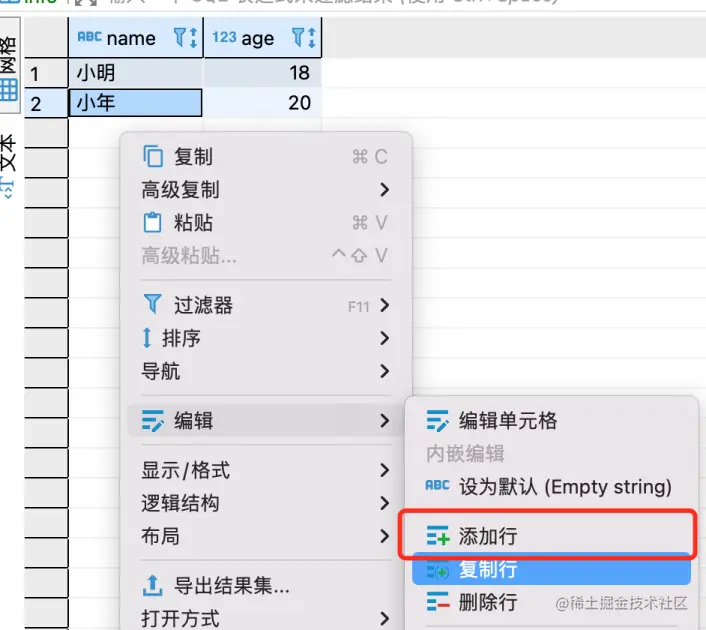The image size is (706, 630).
Task: Select row header number 1
Action: click(x=46, y=73)
